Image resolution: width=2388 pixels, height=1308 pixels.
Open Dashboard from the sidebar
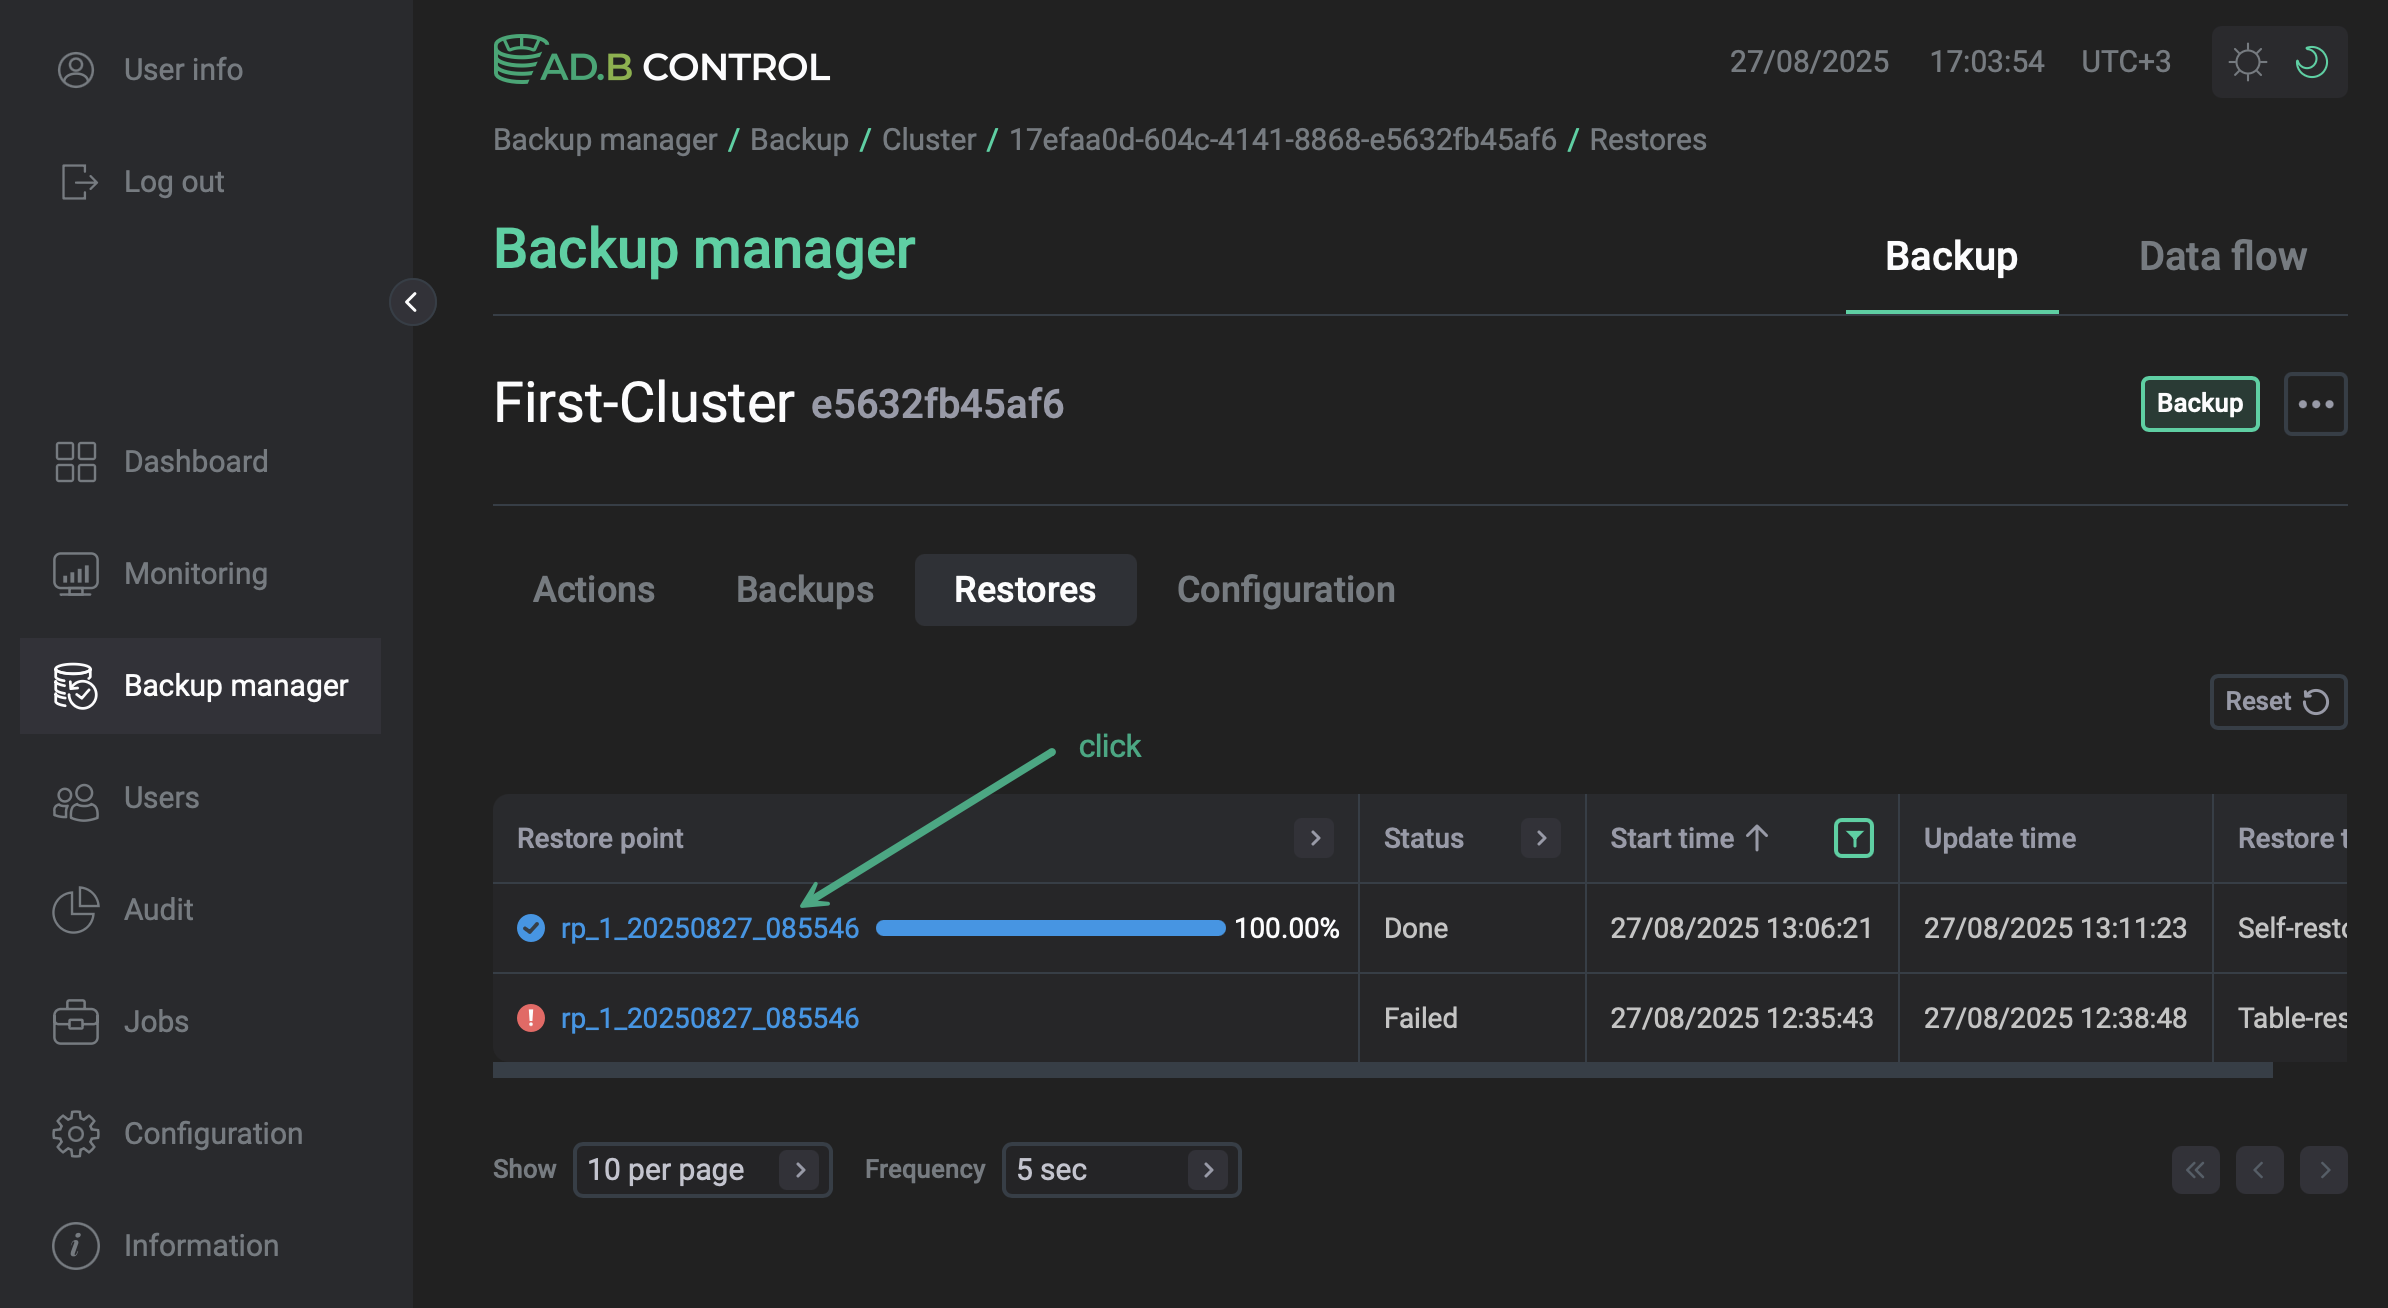pyautogui.click(x=75, y=461)
